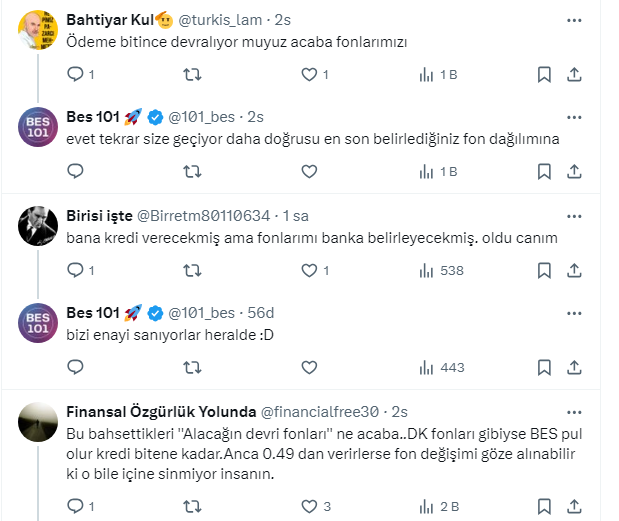Like Birisi işte's tweet
The image size is (619, 521).
pyautogui.click(x=310, y=270)
